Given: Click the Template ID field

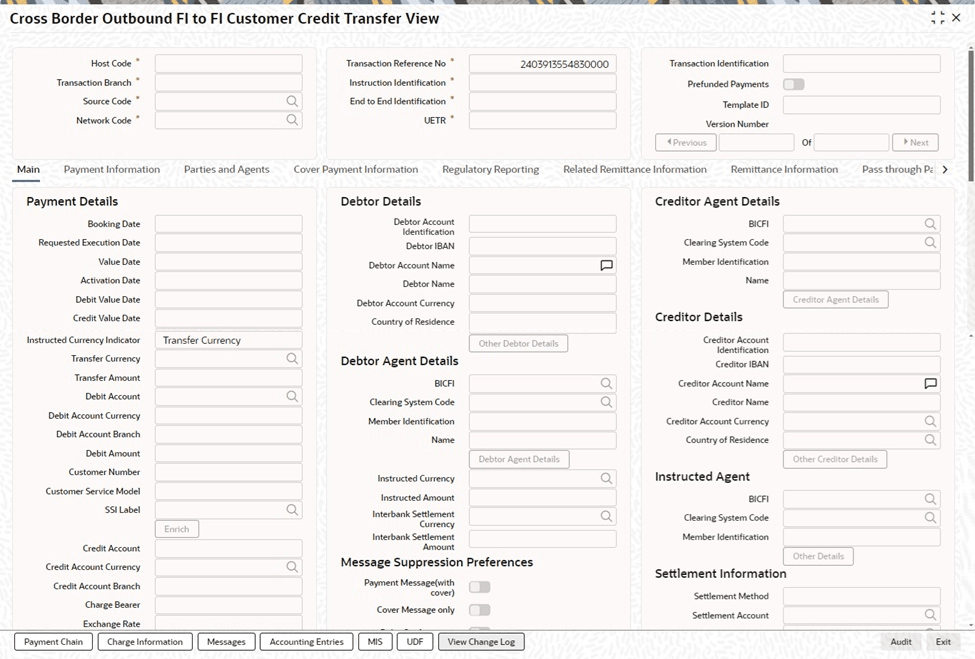Looking at the screenshot, I should pyautogui.click(x=862, y=104).
